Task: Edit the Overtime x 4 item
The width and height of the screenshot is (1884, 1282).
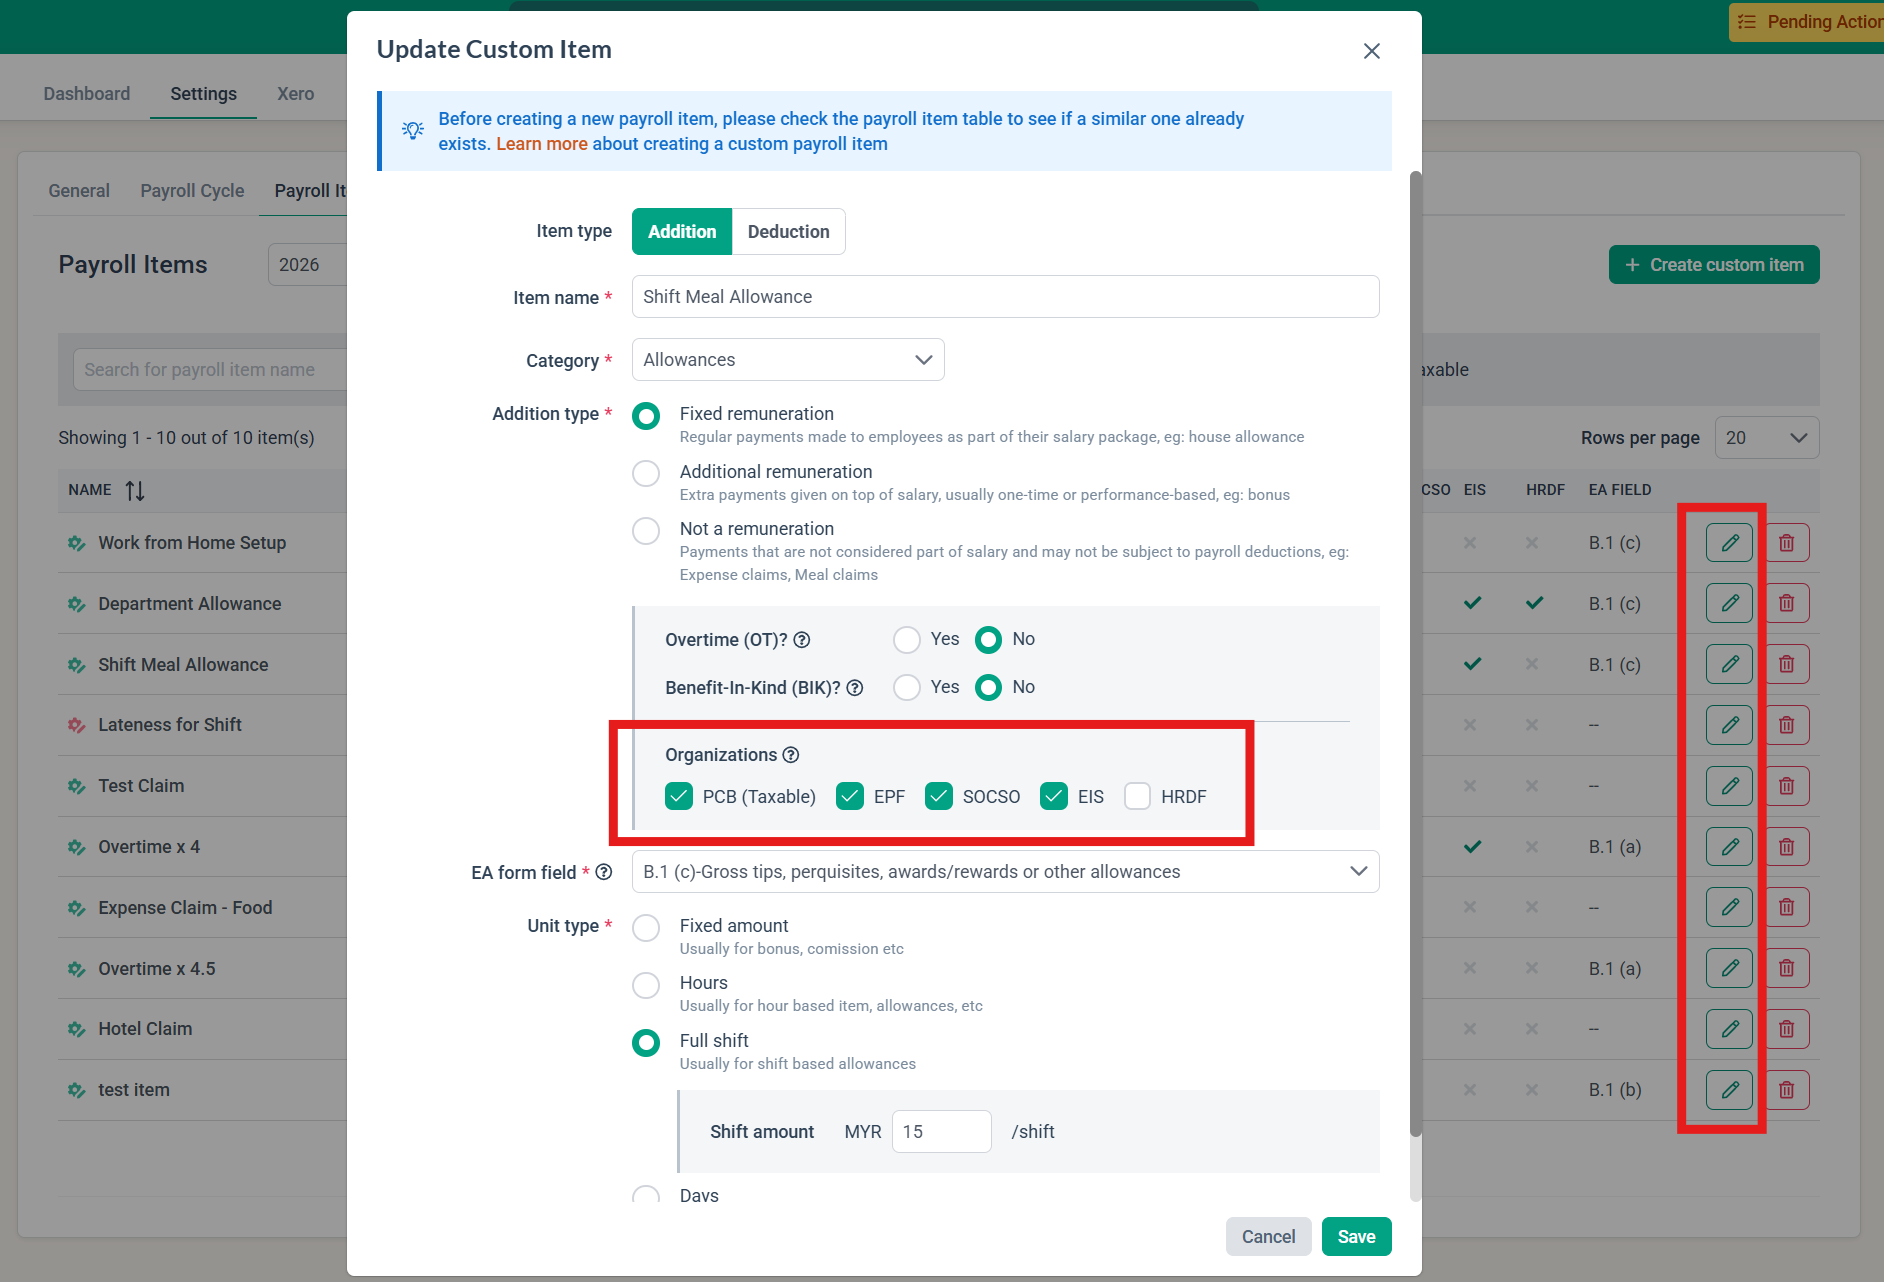Action: pyautogui.click(x=1729, y=847)
